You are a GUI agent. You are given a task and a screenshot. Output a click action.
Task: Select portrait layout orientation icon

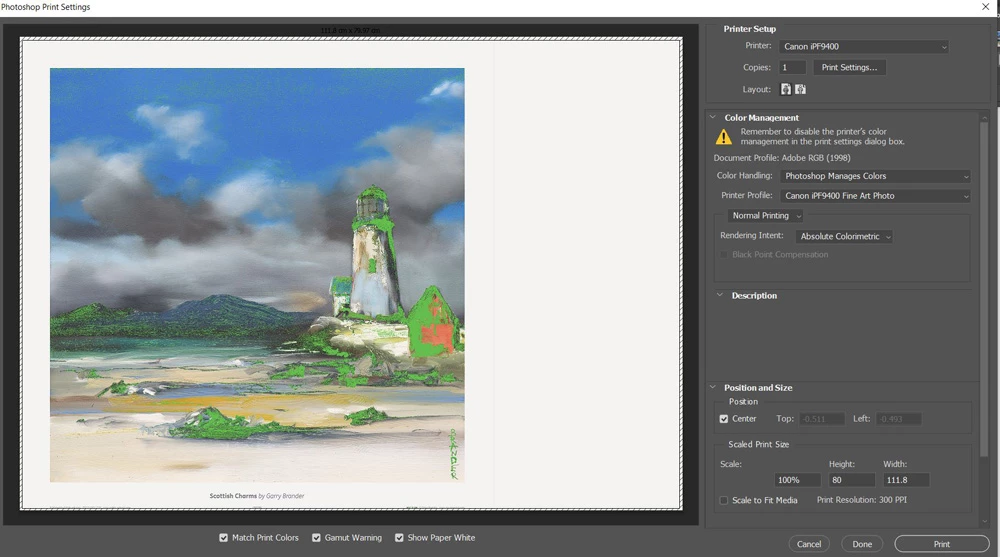786,89
